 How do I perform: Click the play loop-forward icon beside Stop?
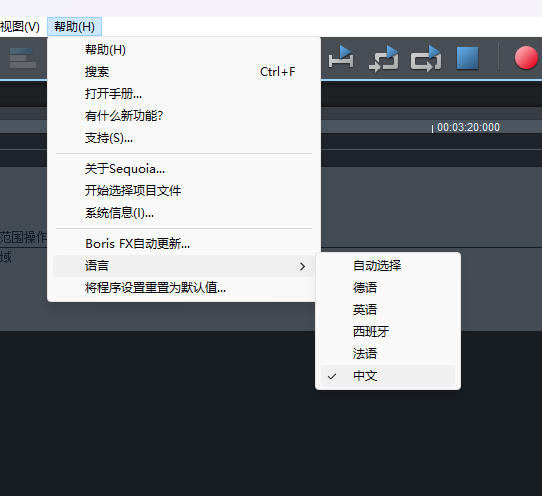(426, 58)
